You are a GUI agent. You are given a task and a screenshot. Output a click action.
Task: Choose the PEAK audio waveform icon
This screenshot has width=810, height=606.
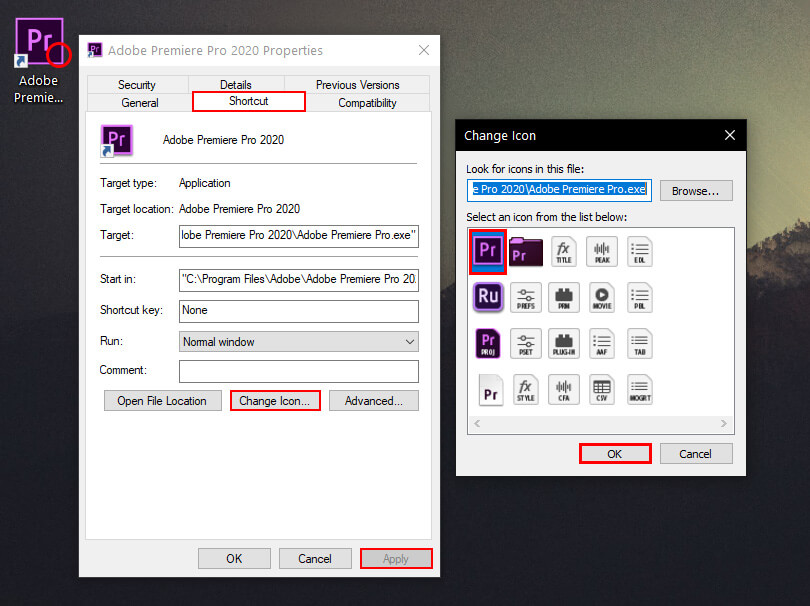[602, 251]
